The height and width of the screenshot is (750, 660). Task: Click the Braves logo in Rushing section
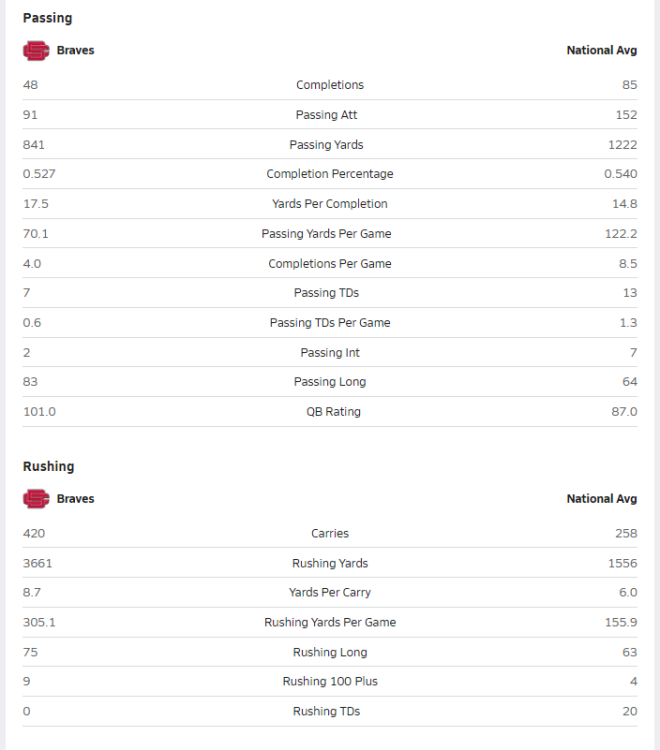tap(36, 499)
